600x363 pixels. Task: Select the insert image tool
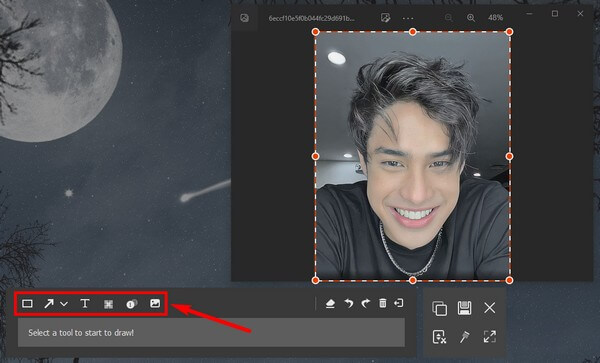tap(155, 303)
